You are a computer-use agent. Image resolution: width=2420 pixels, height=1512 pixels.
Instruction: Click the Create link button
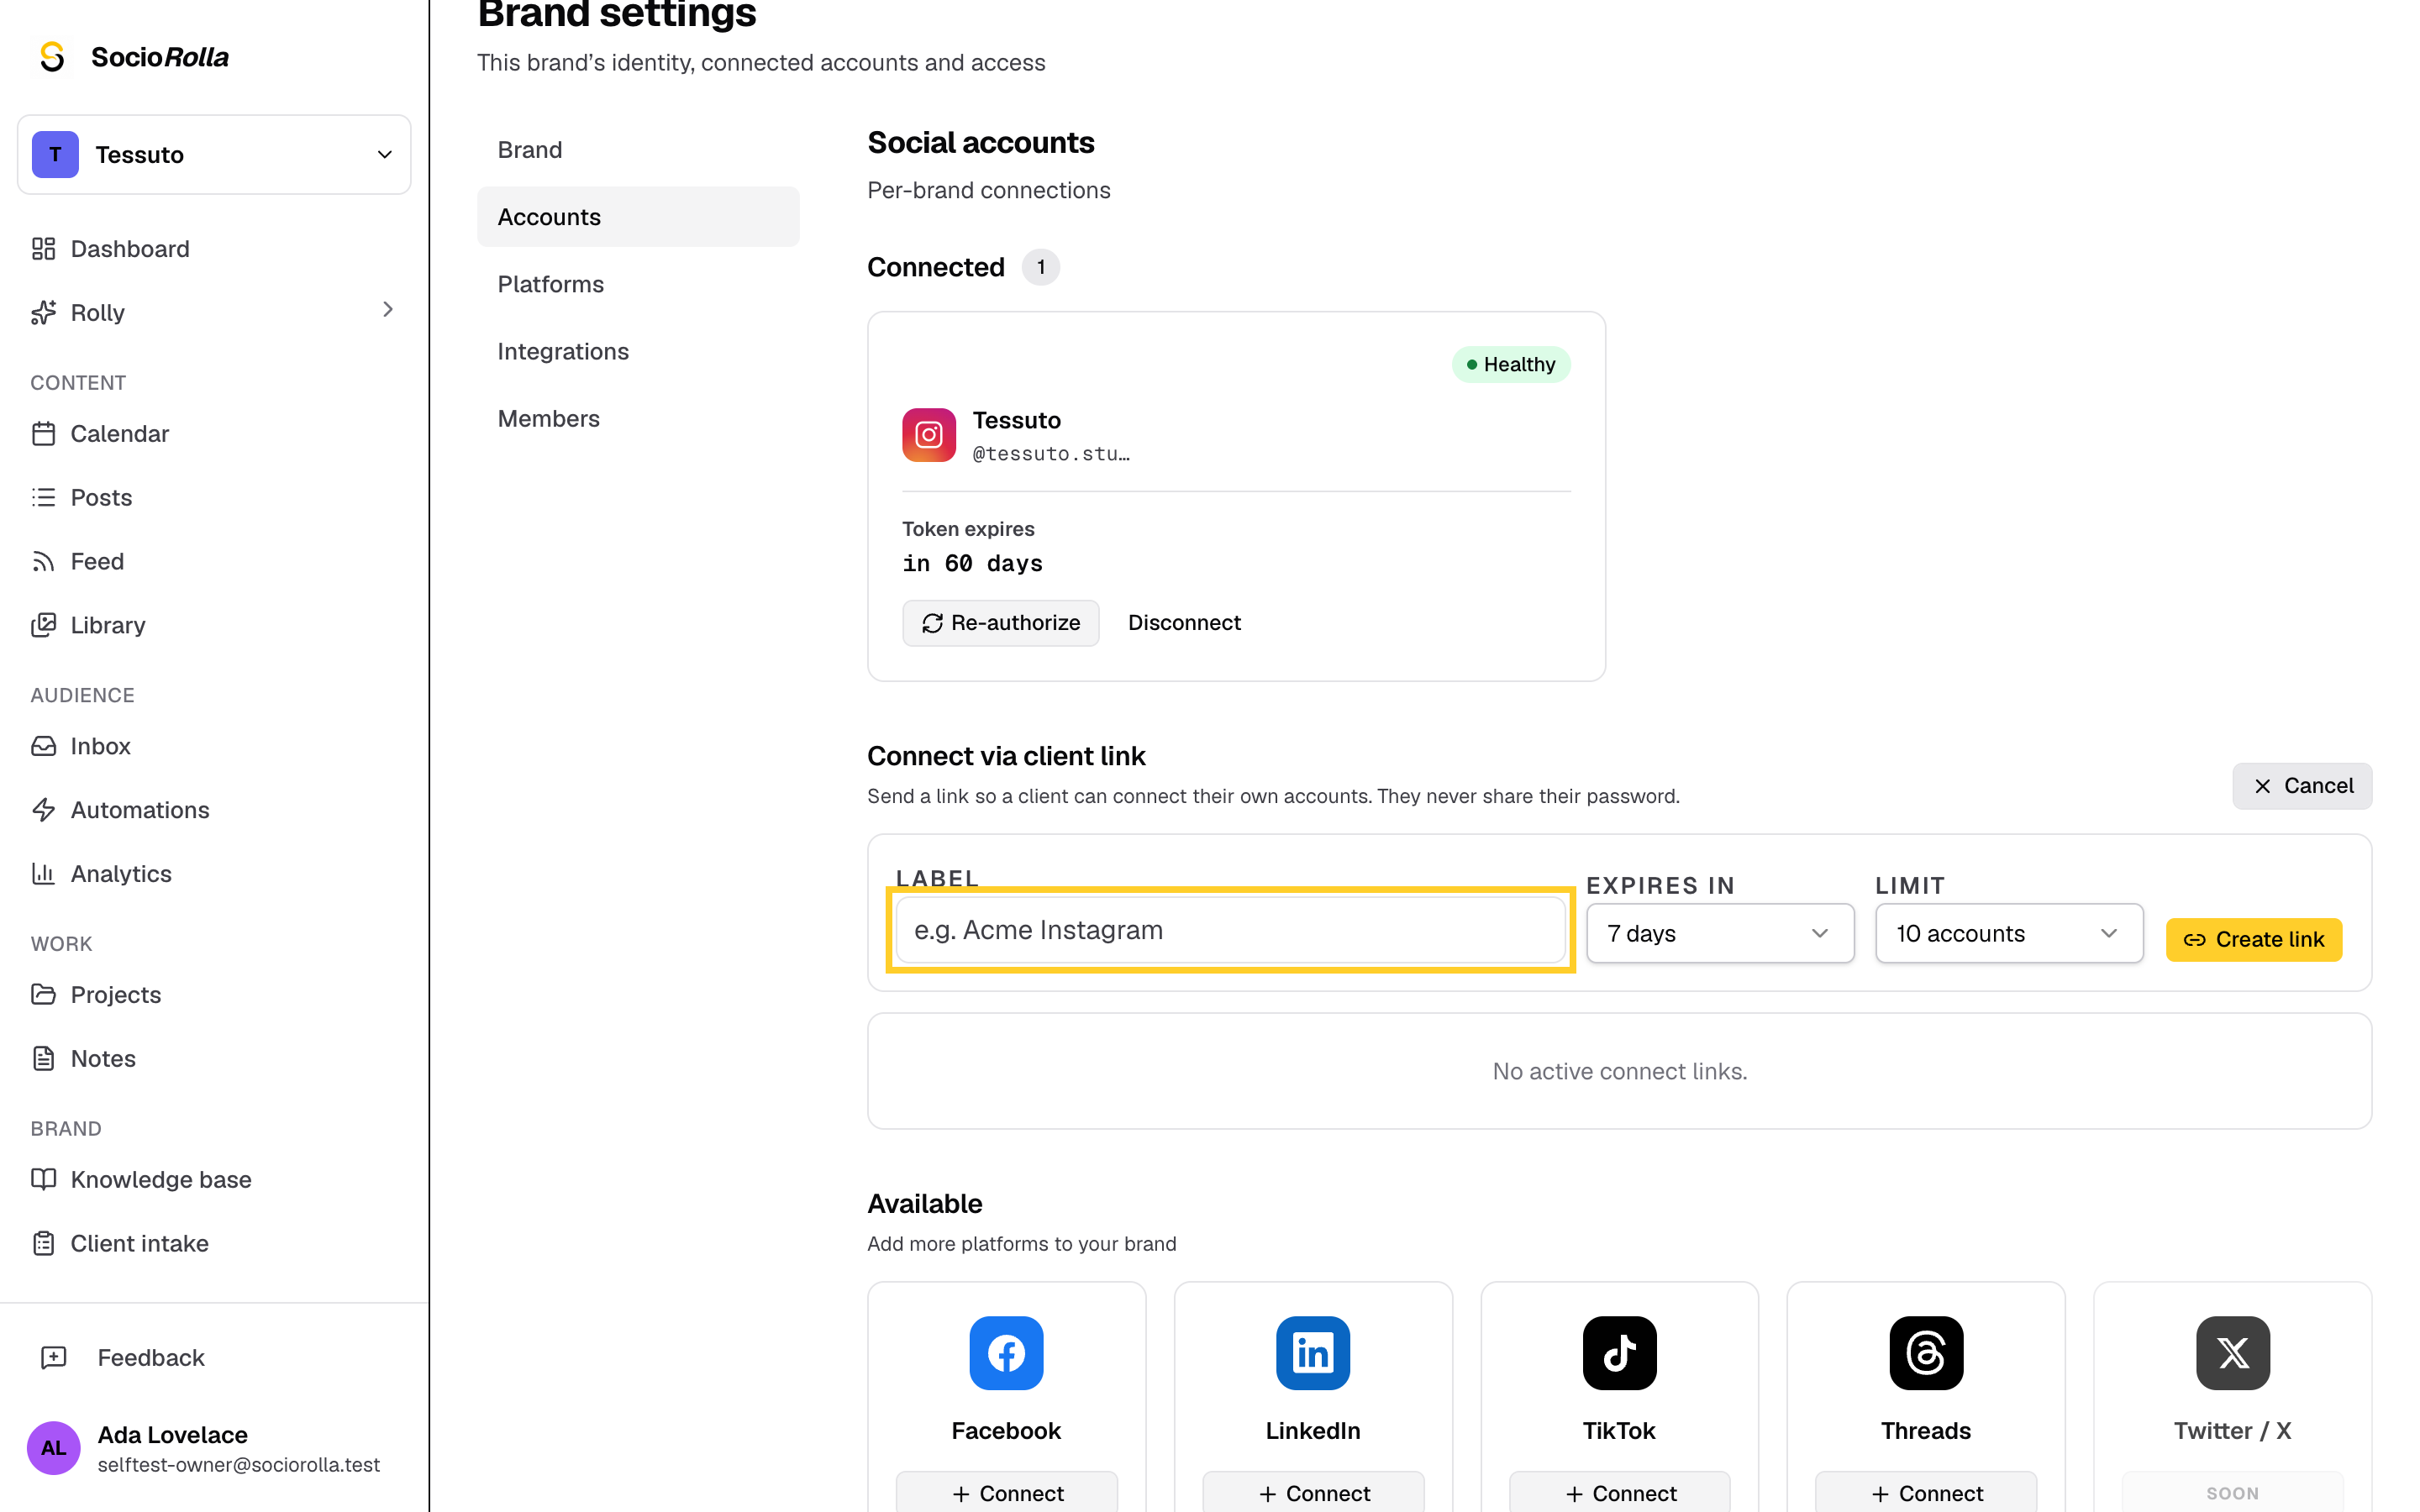2253,940
